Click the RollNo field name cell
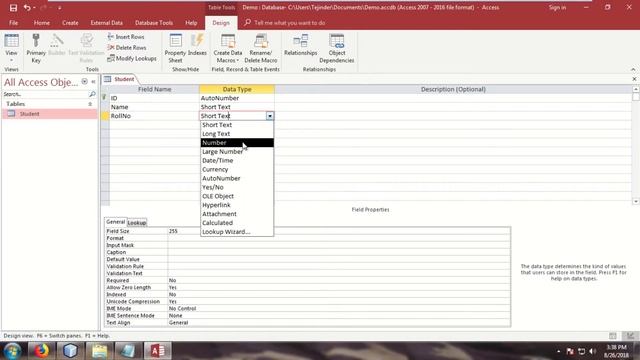 [x=154, y=116]
